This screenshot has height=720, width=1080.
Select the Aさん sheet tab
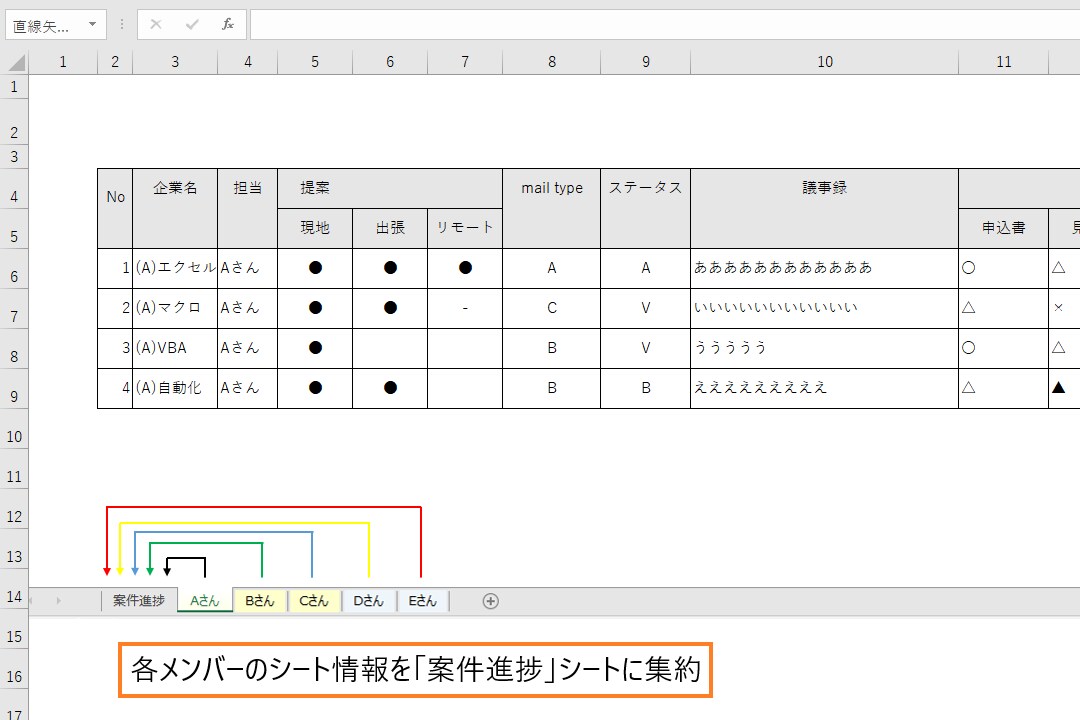[x=205, y=601]
